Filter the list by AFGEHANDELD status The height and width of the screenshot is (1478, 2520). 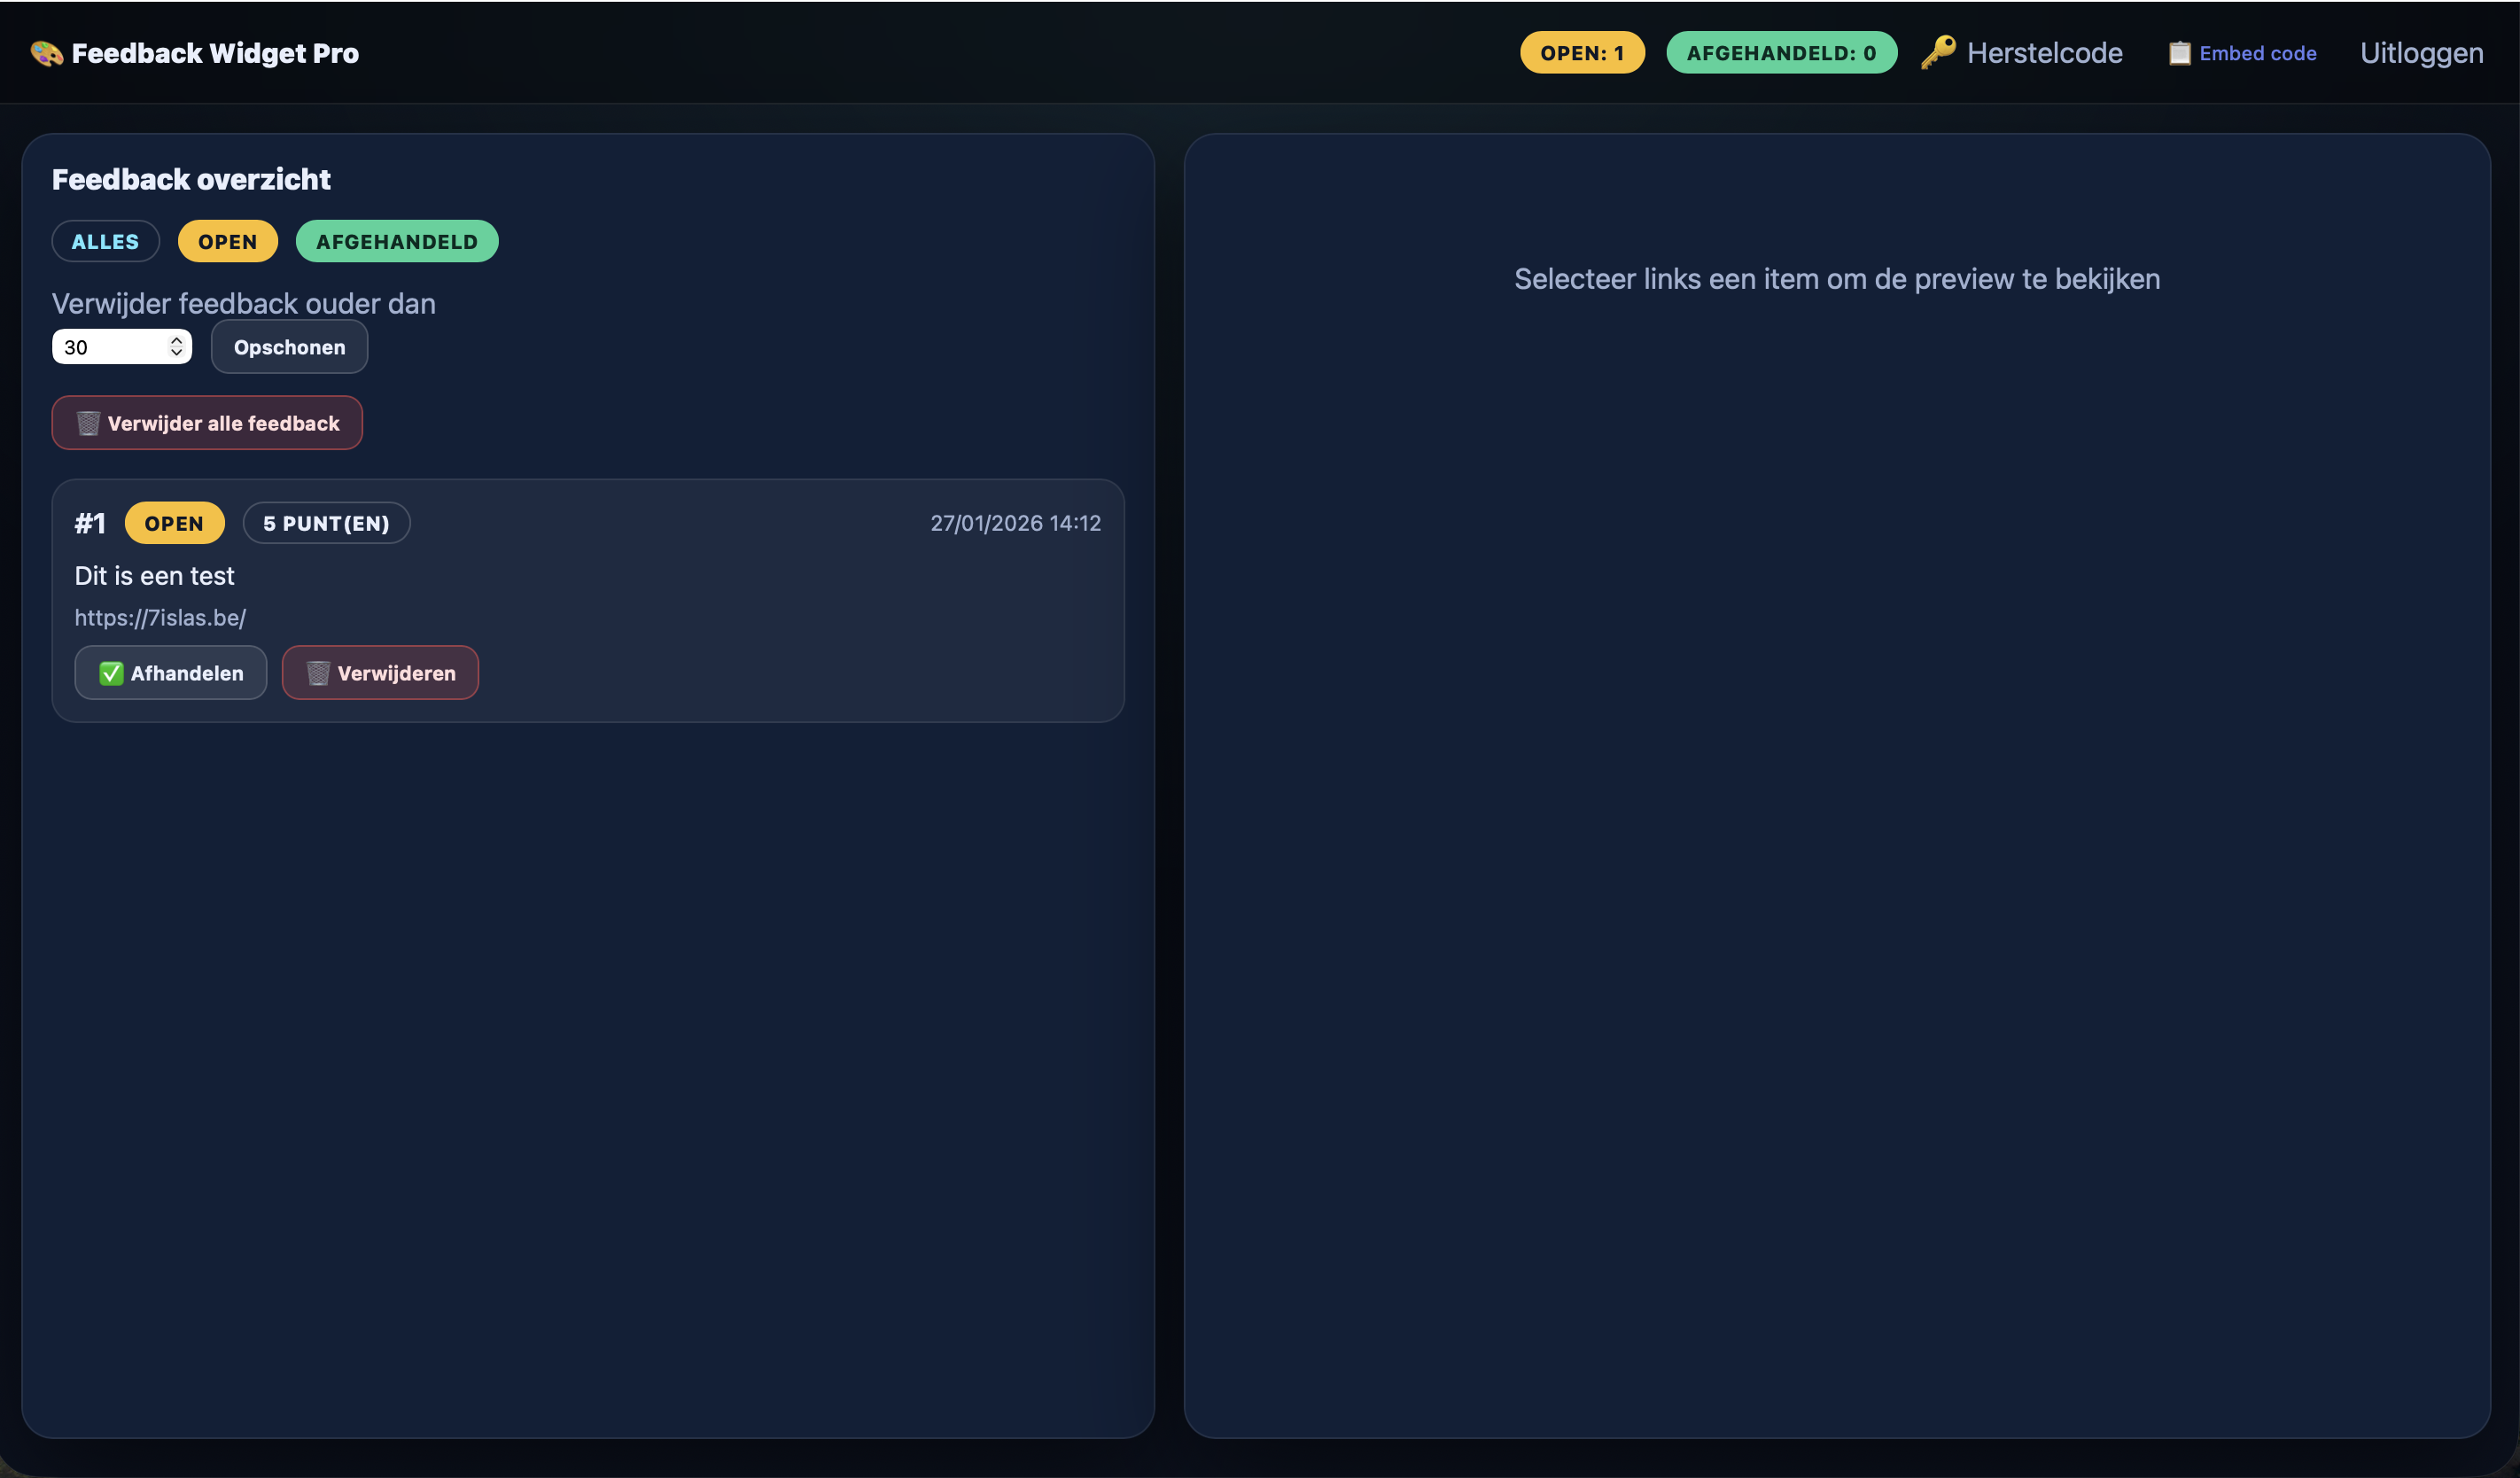pyautogui.click(x=396, y=241)
